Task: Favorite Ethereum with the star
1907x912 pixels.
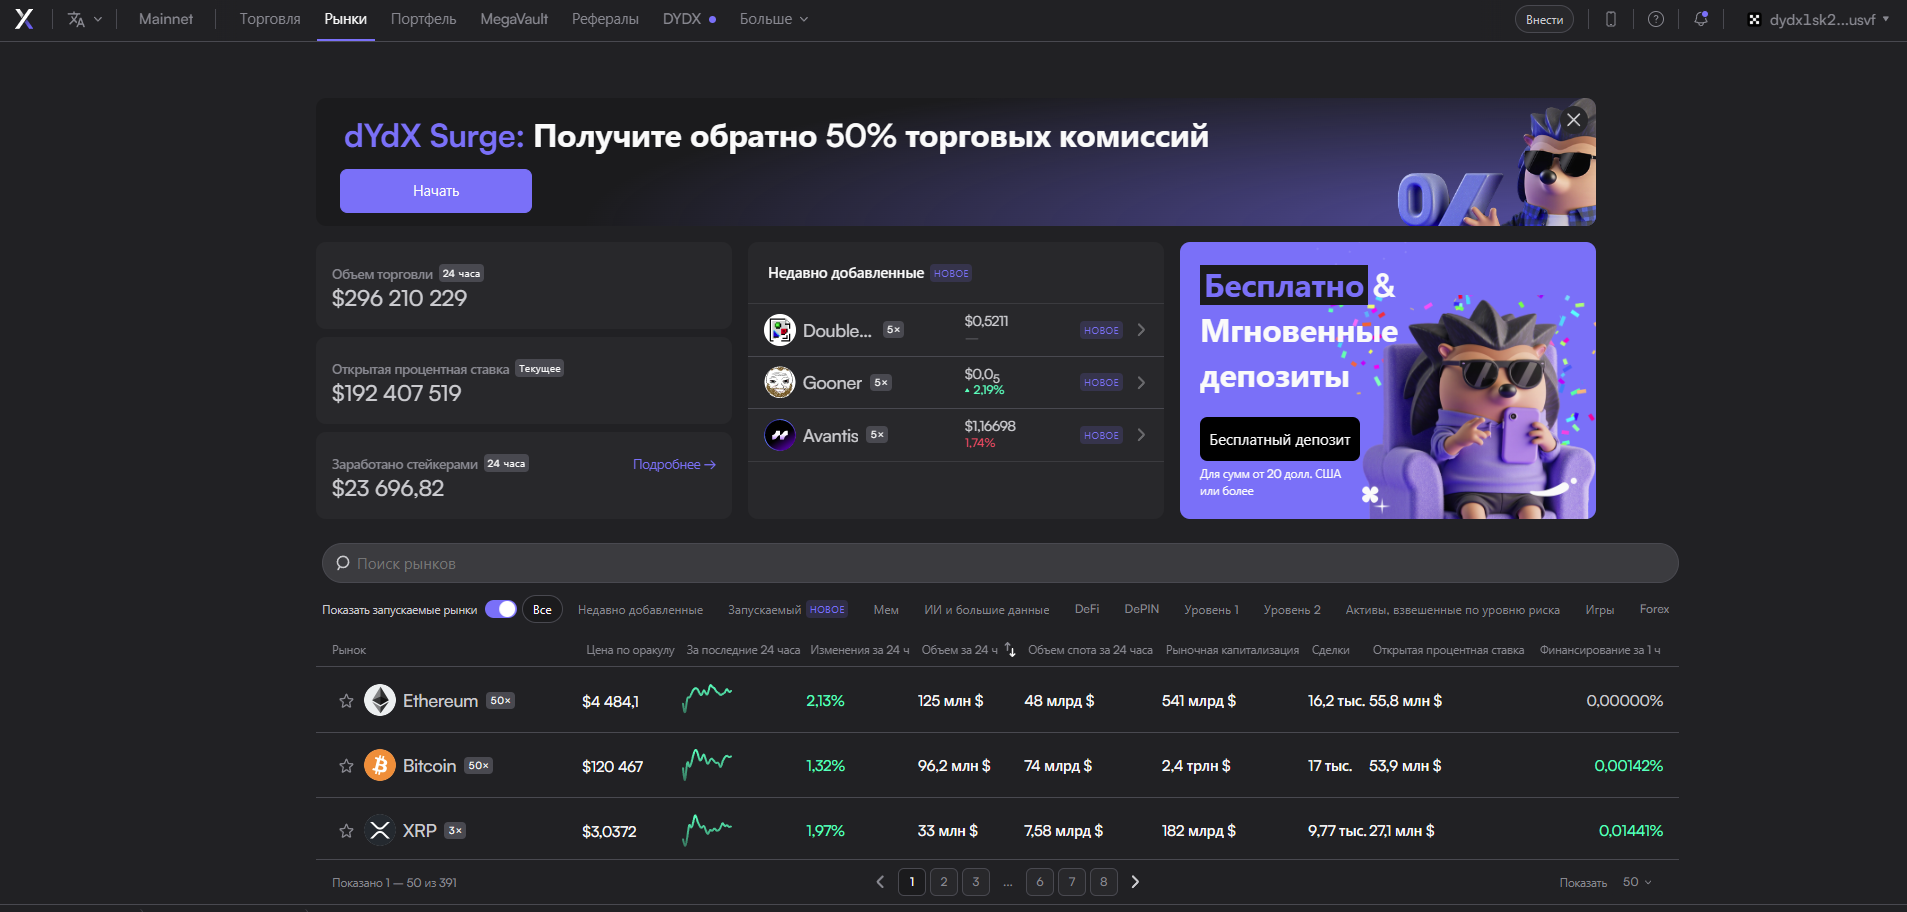Action: click(346, 701)
